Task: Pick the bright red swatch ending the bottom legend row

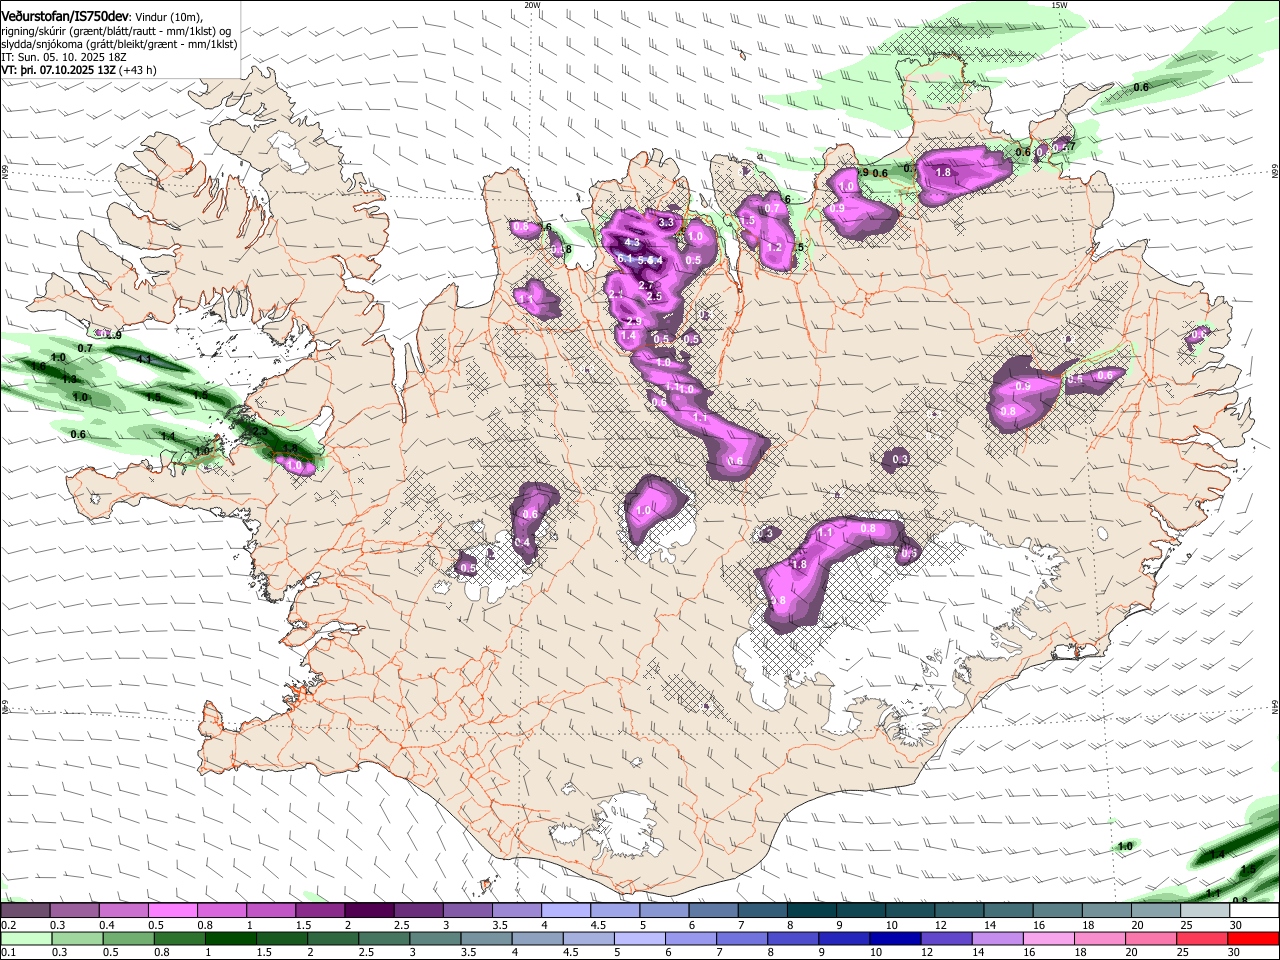Action: pyautogui.click(x=1254, y=938)
